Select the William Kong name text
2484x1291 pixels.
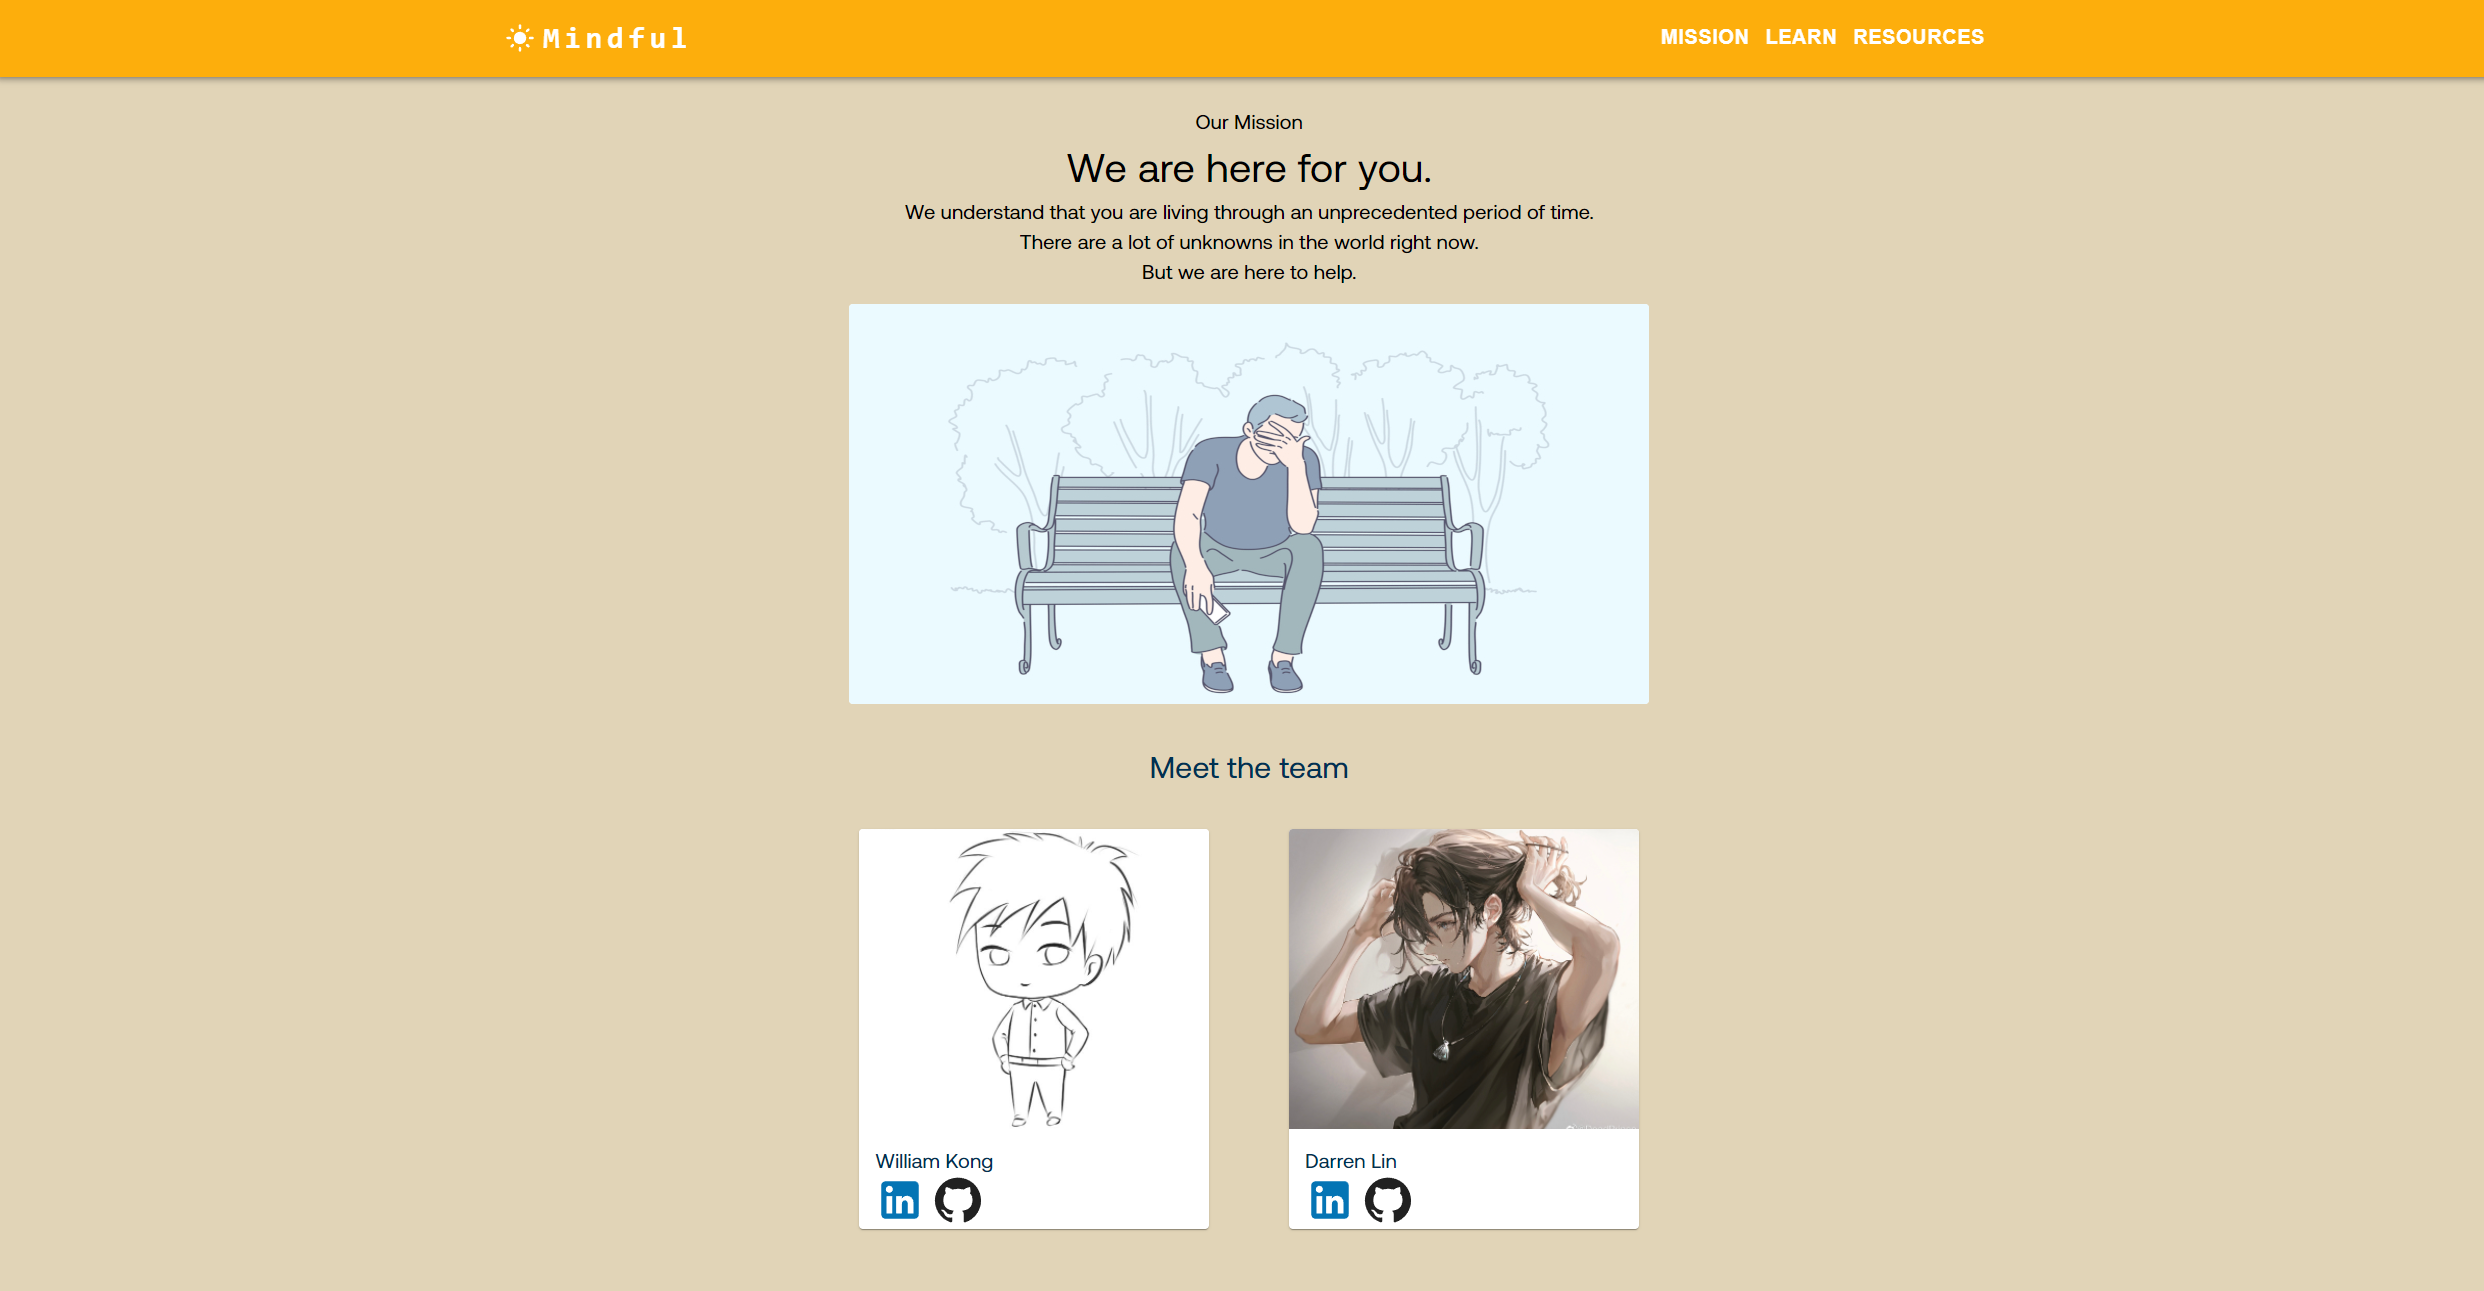coord(934,1161)
